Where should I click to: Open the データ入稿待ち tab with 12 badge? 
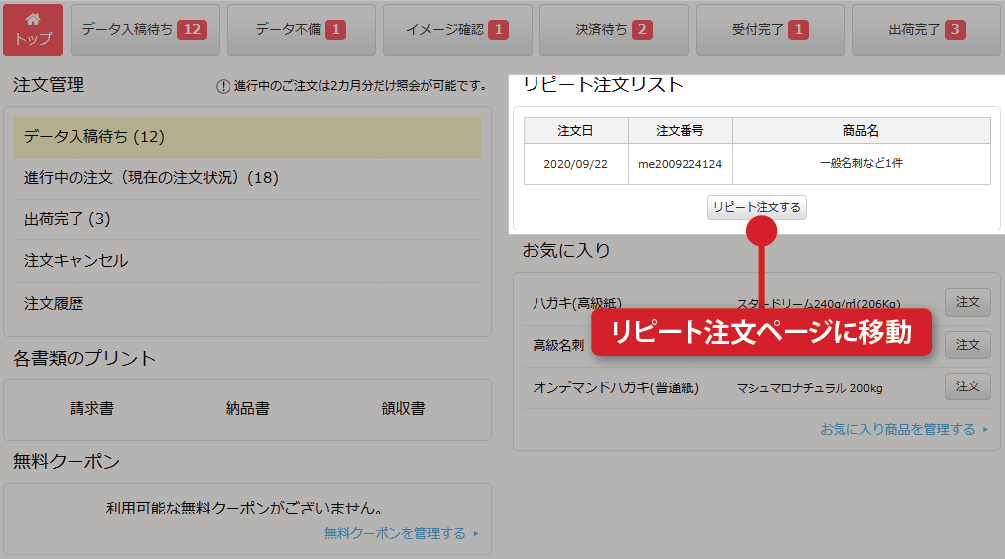click(145, 30)
